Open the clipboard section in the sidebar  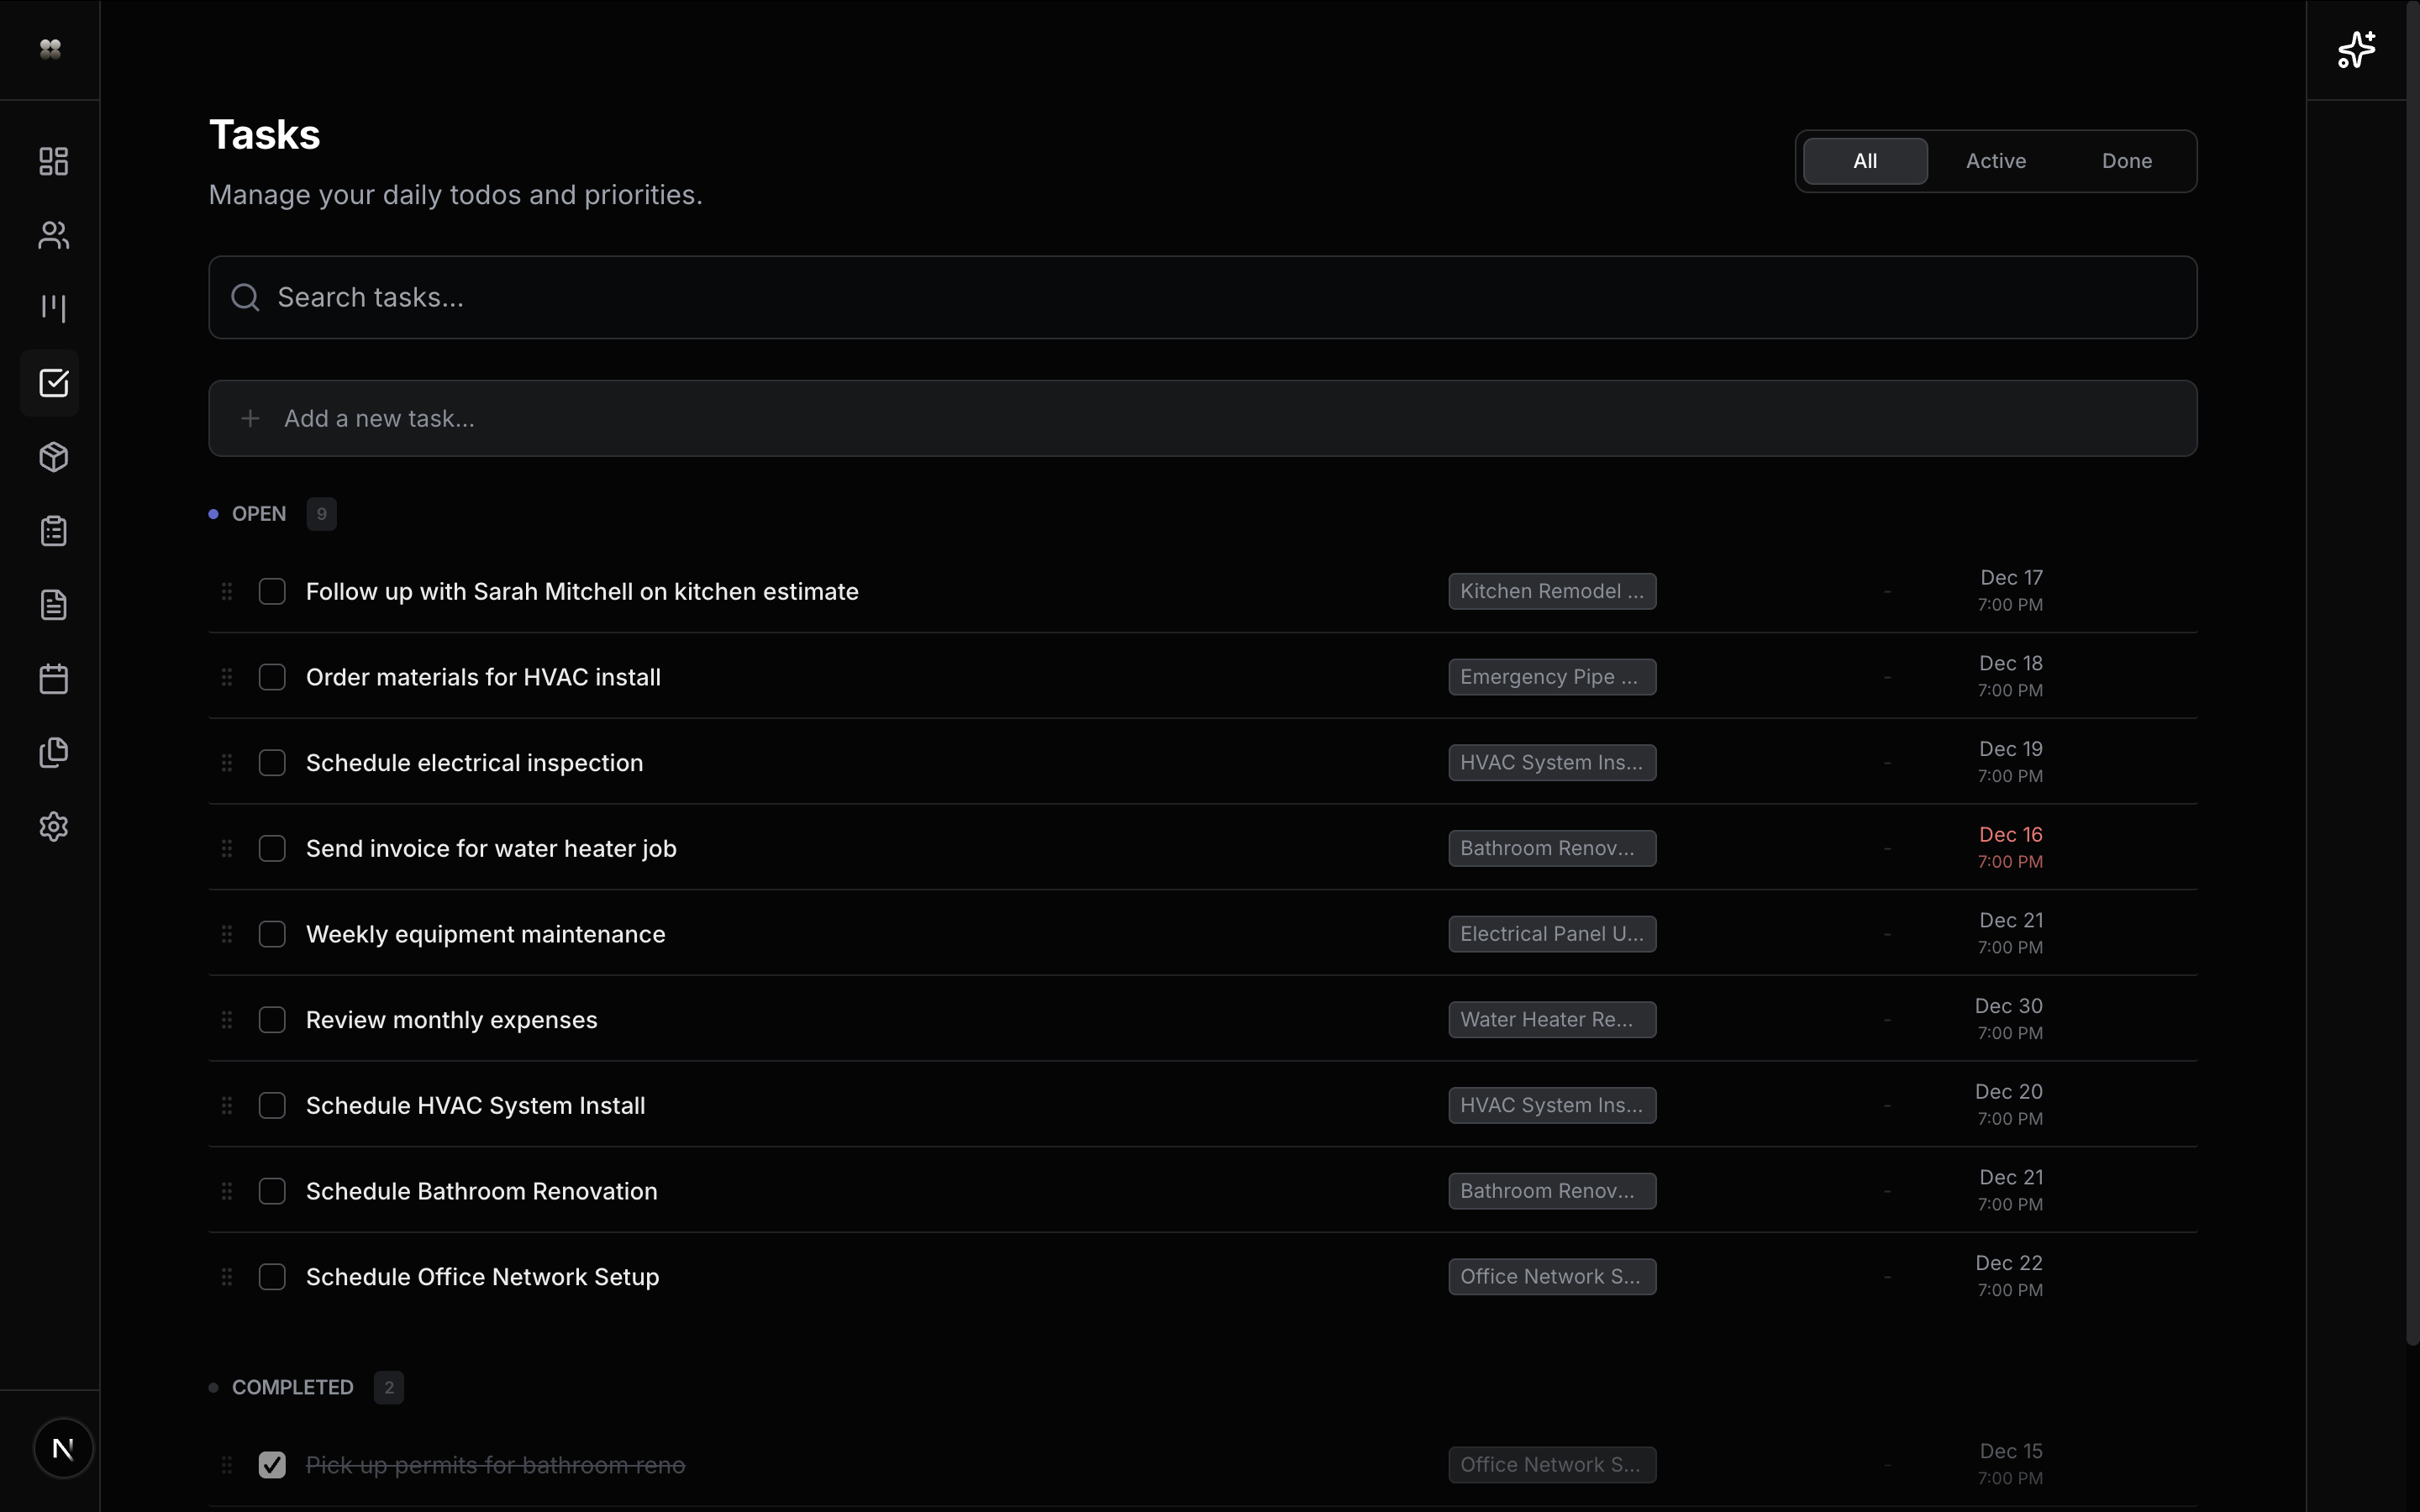click(x=51, y=530)
